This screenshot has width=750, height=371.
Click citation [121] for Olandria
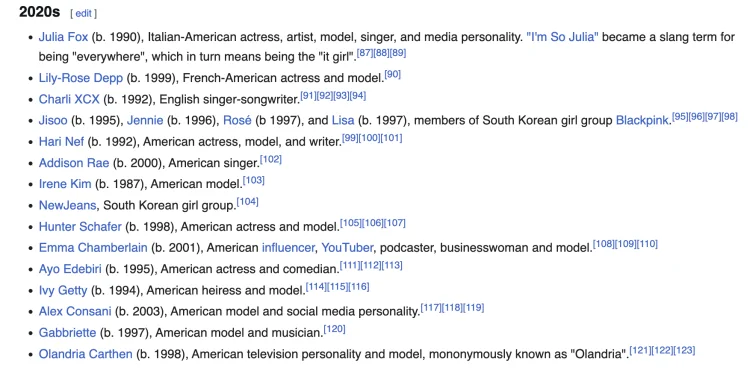coord(640,350)
